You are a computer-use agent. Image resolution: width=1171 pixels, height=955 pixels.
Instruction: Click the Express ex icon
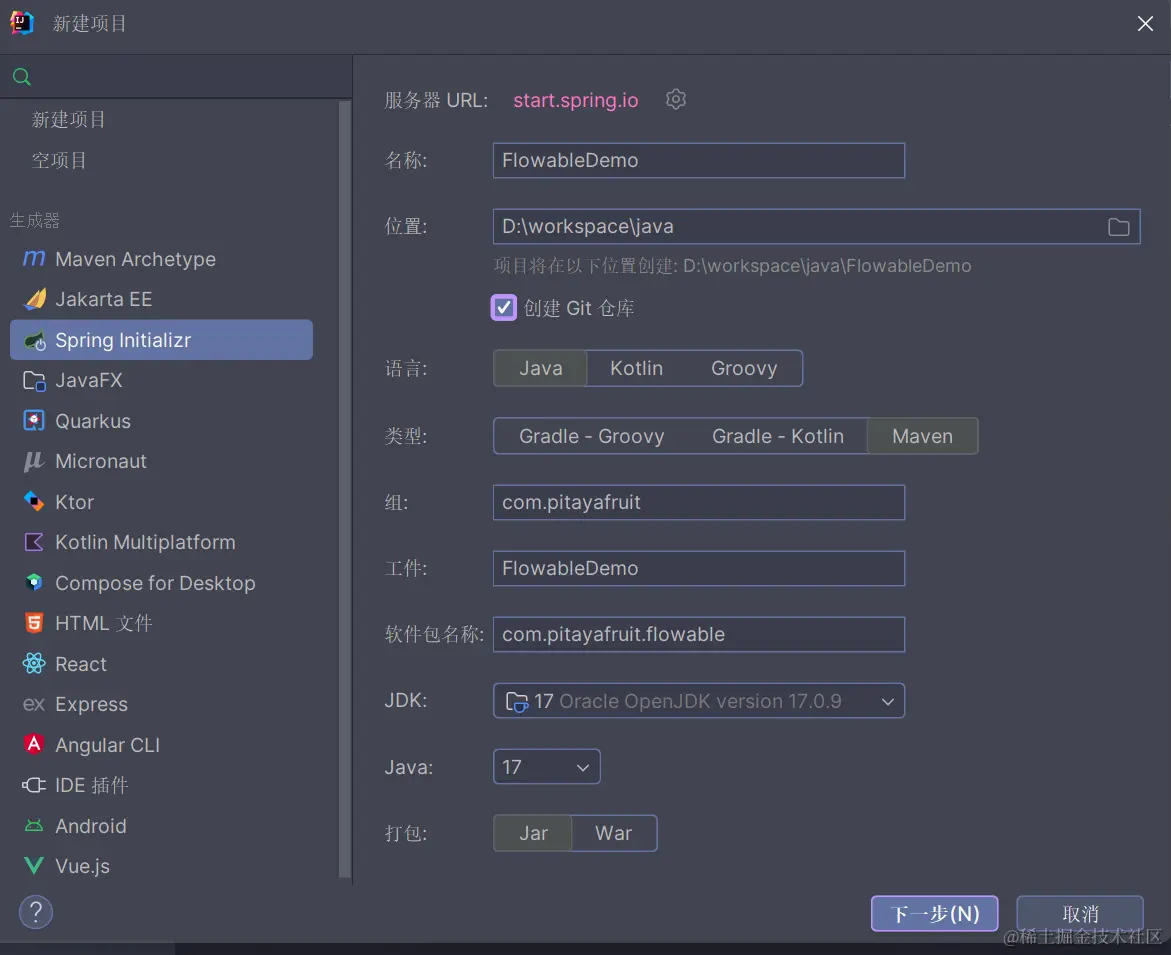point(34,704)
